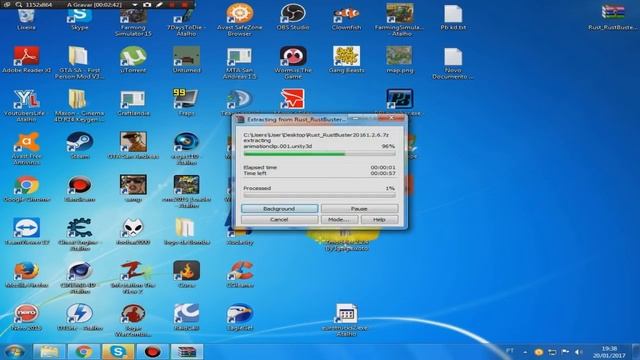Select the MTA San Andreas 1.5 icon
Image resolution: width=640 pixels, height=360 pixels.
(x=240, y=63)
